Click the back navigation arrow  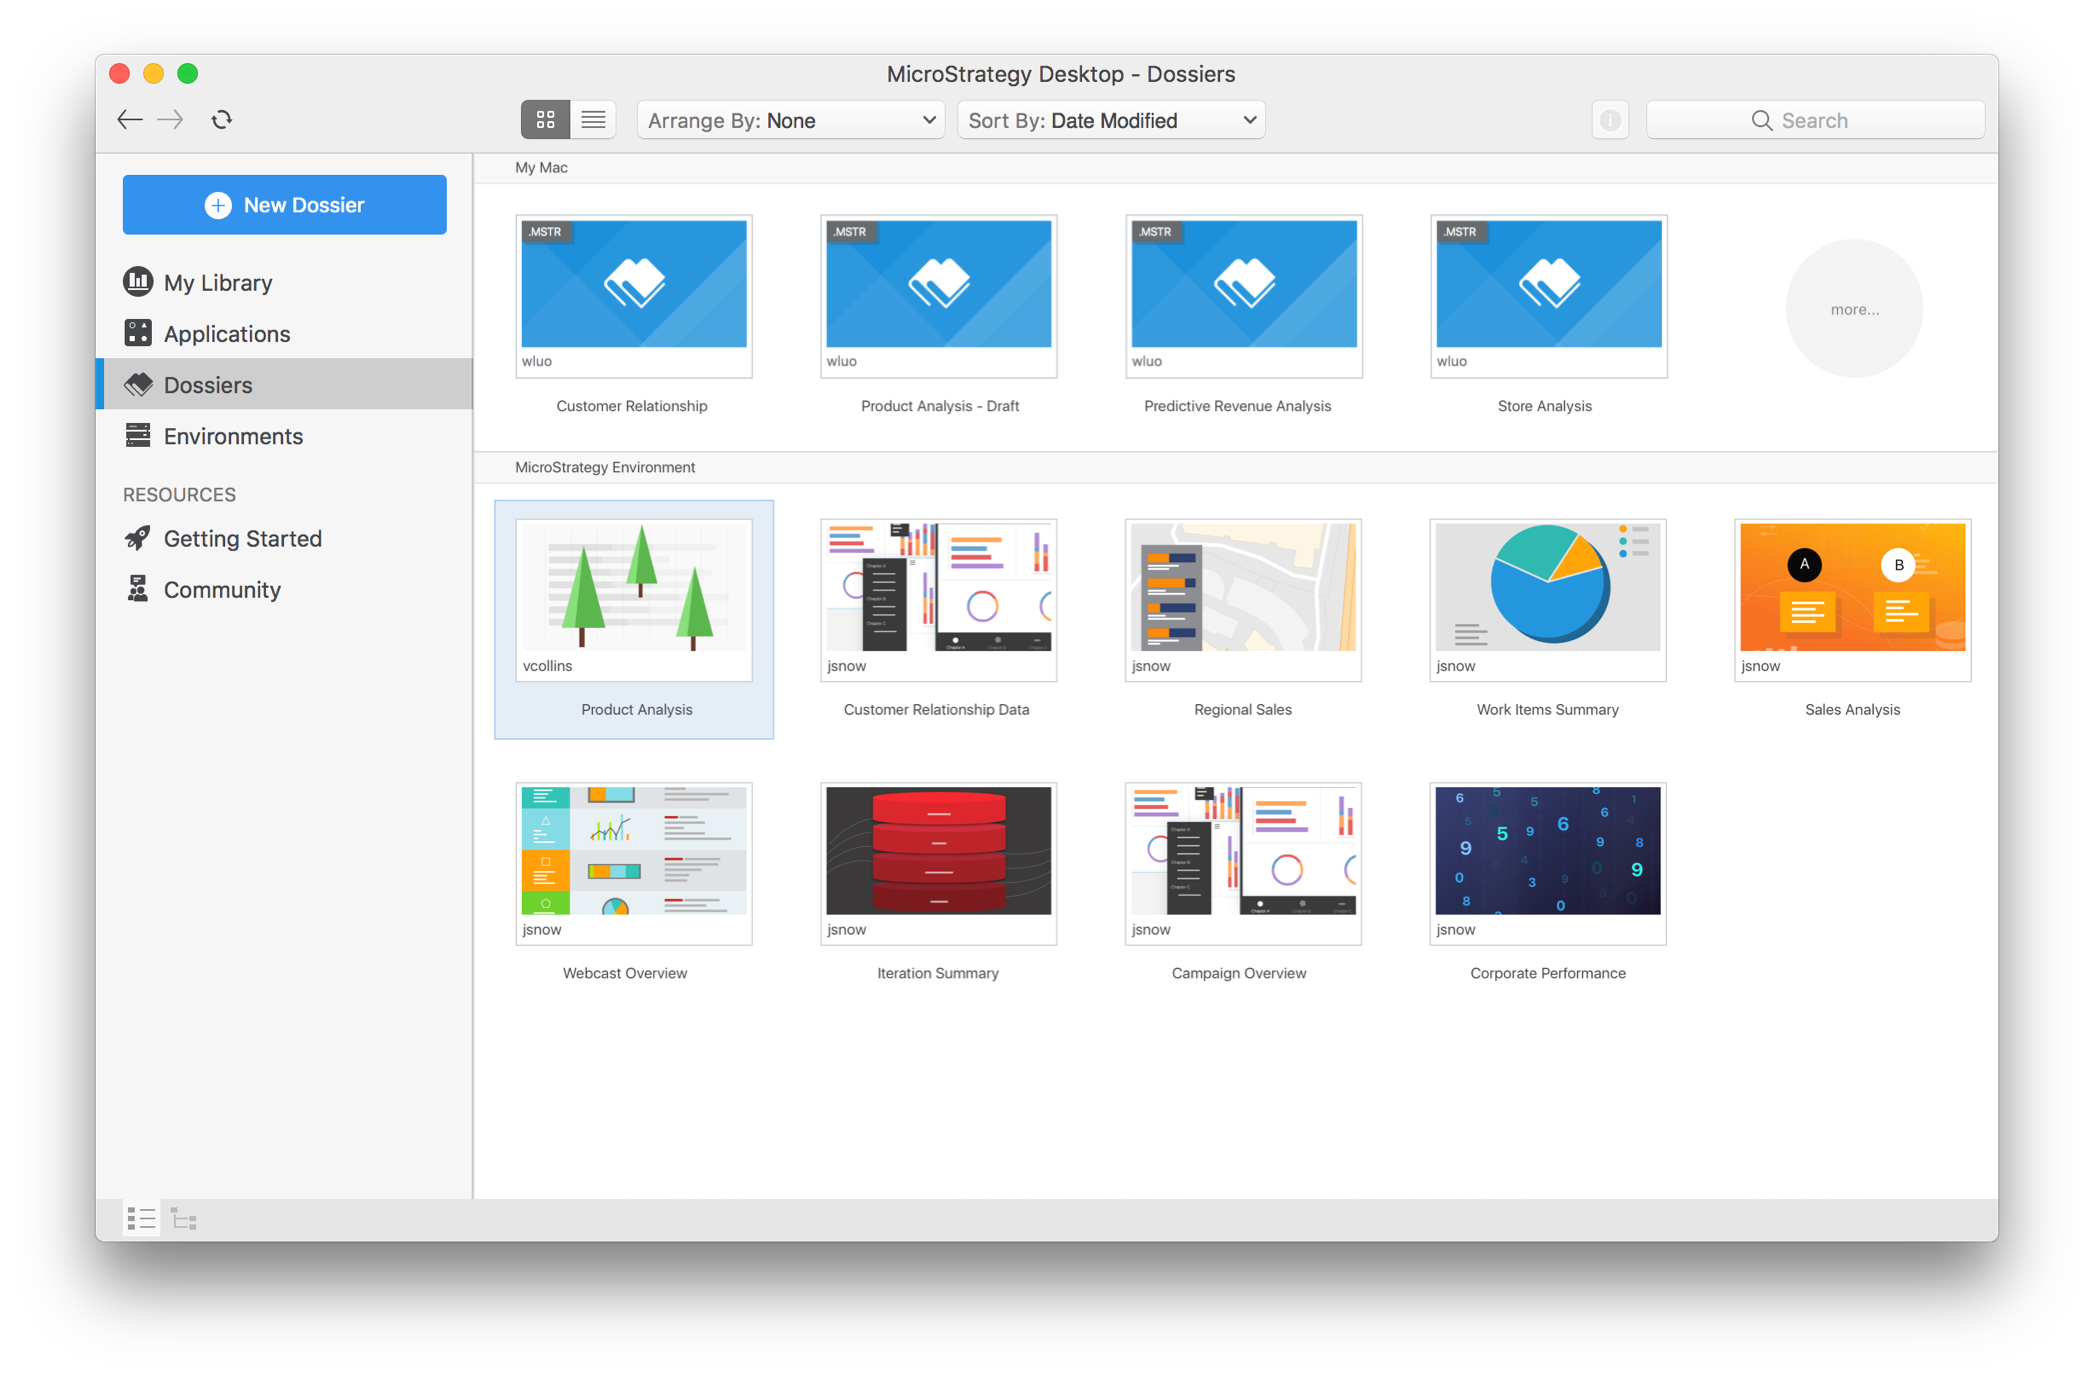[129, 119]
